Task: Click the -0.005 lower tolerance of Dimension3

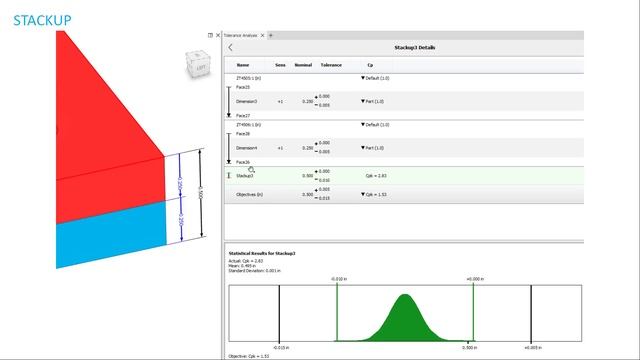Action: pos(322,105)
